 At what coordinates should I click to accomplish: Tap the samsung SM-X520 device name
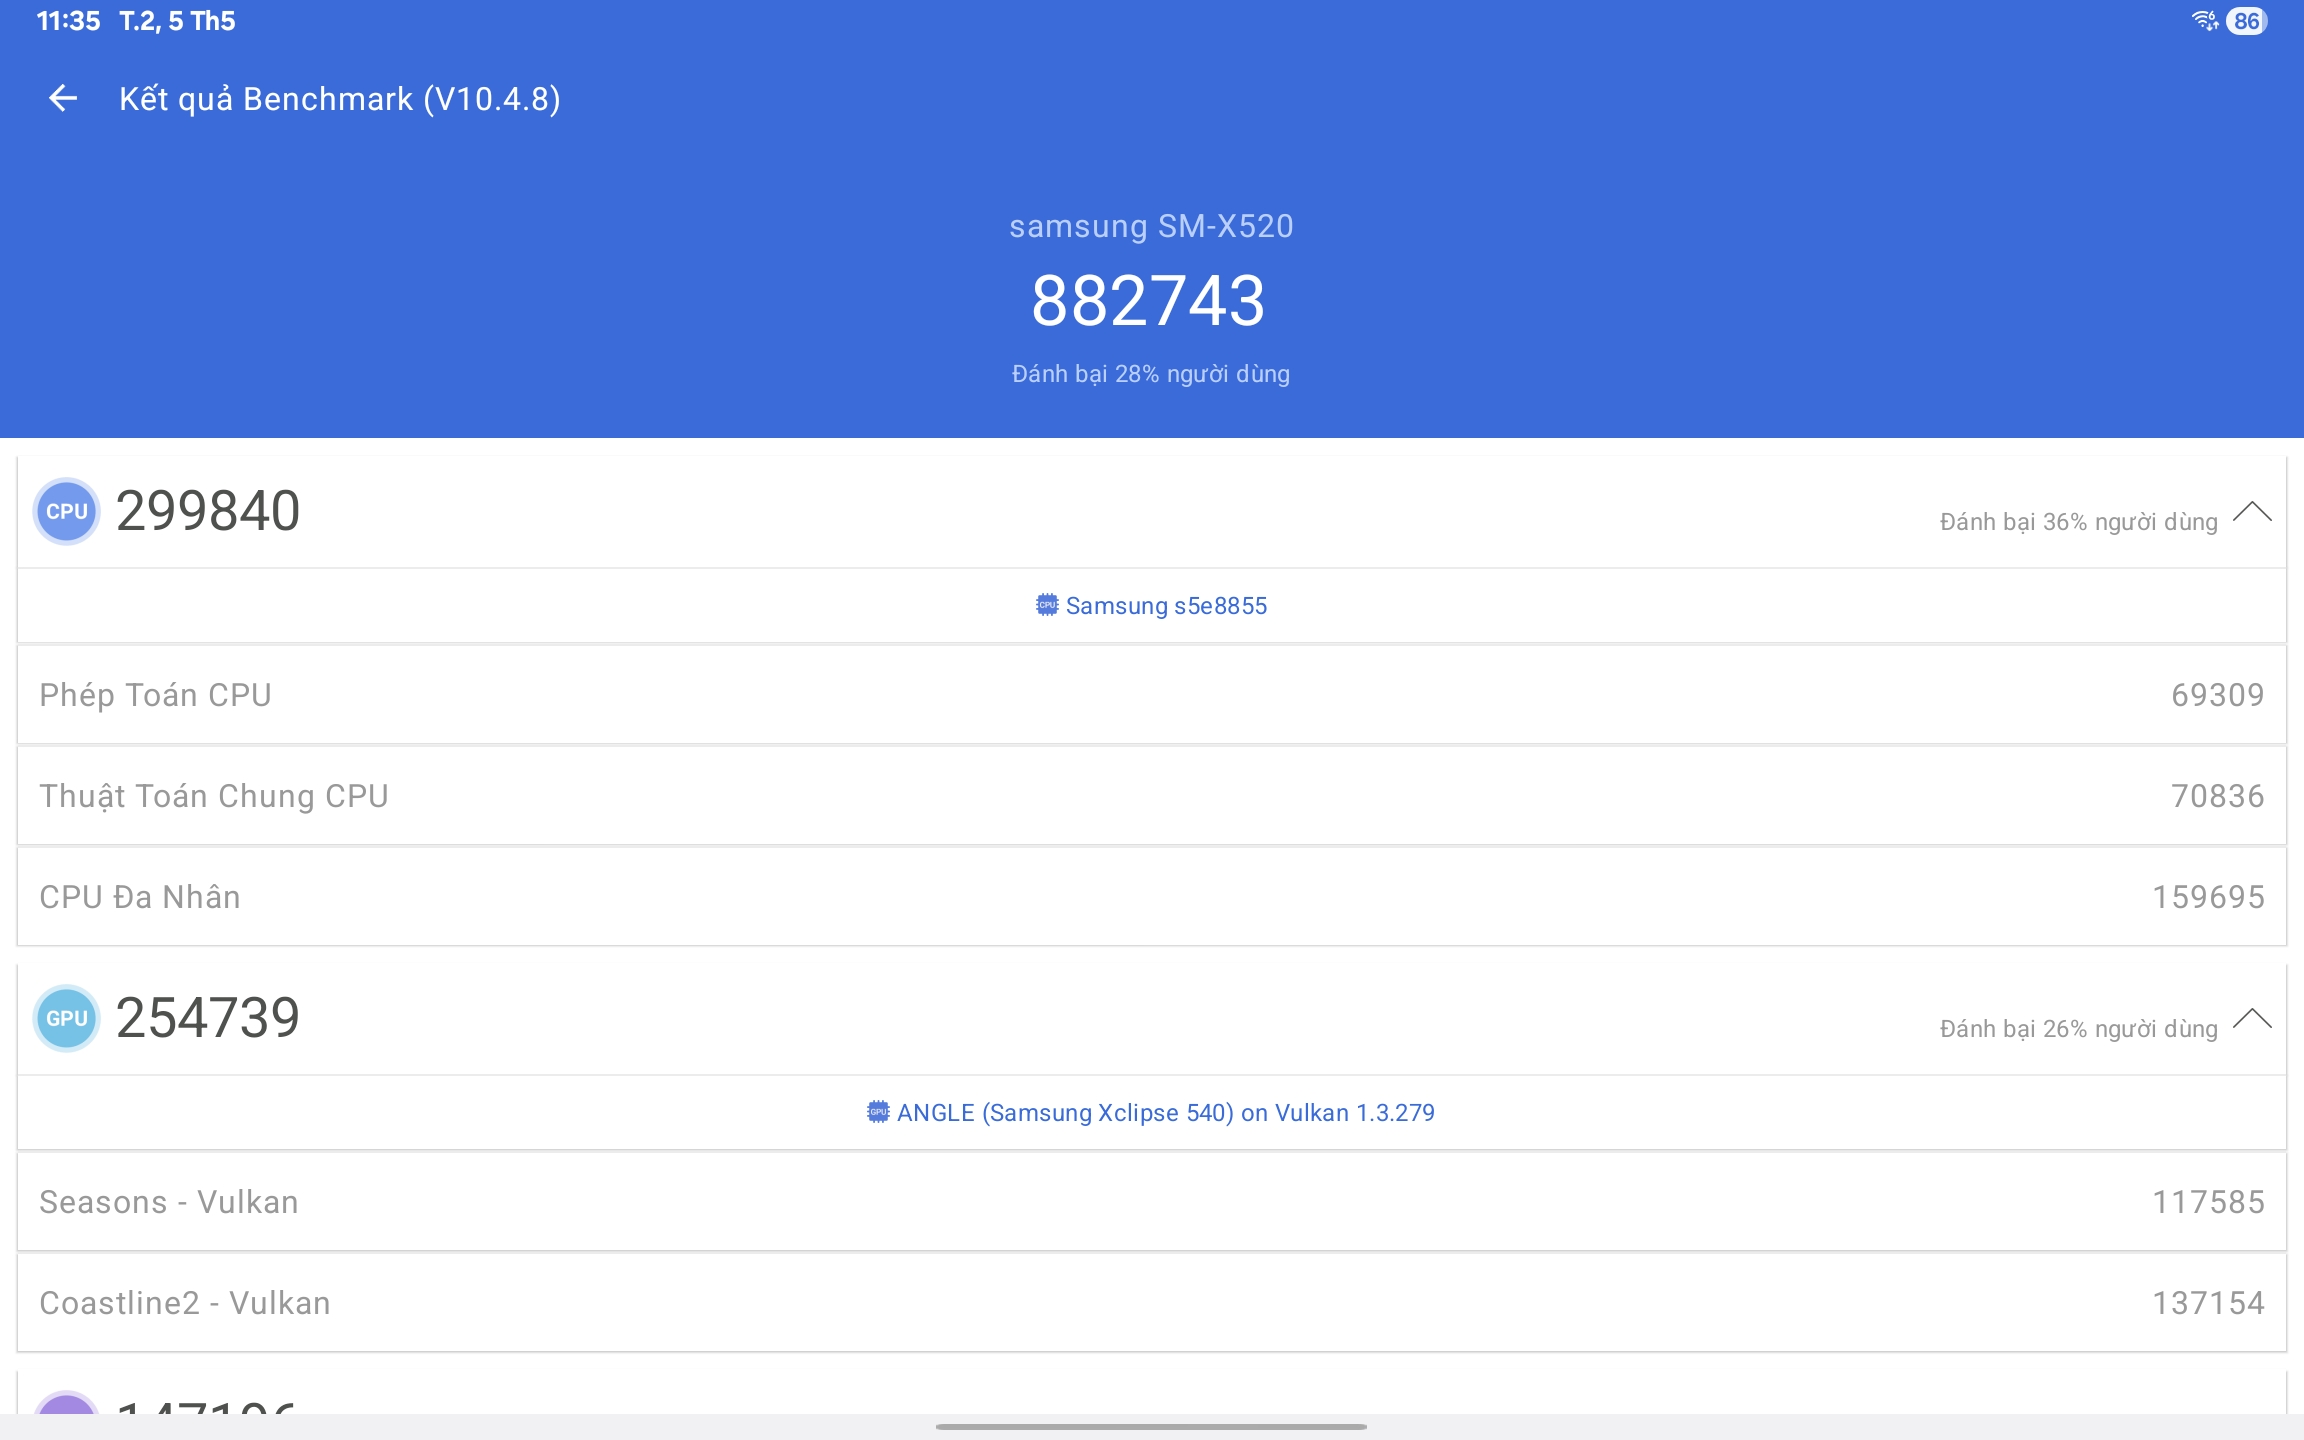pos(1151,226)
